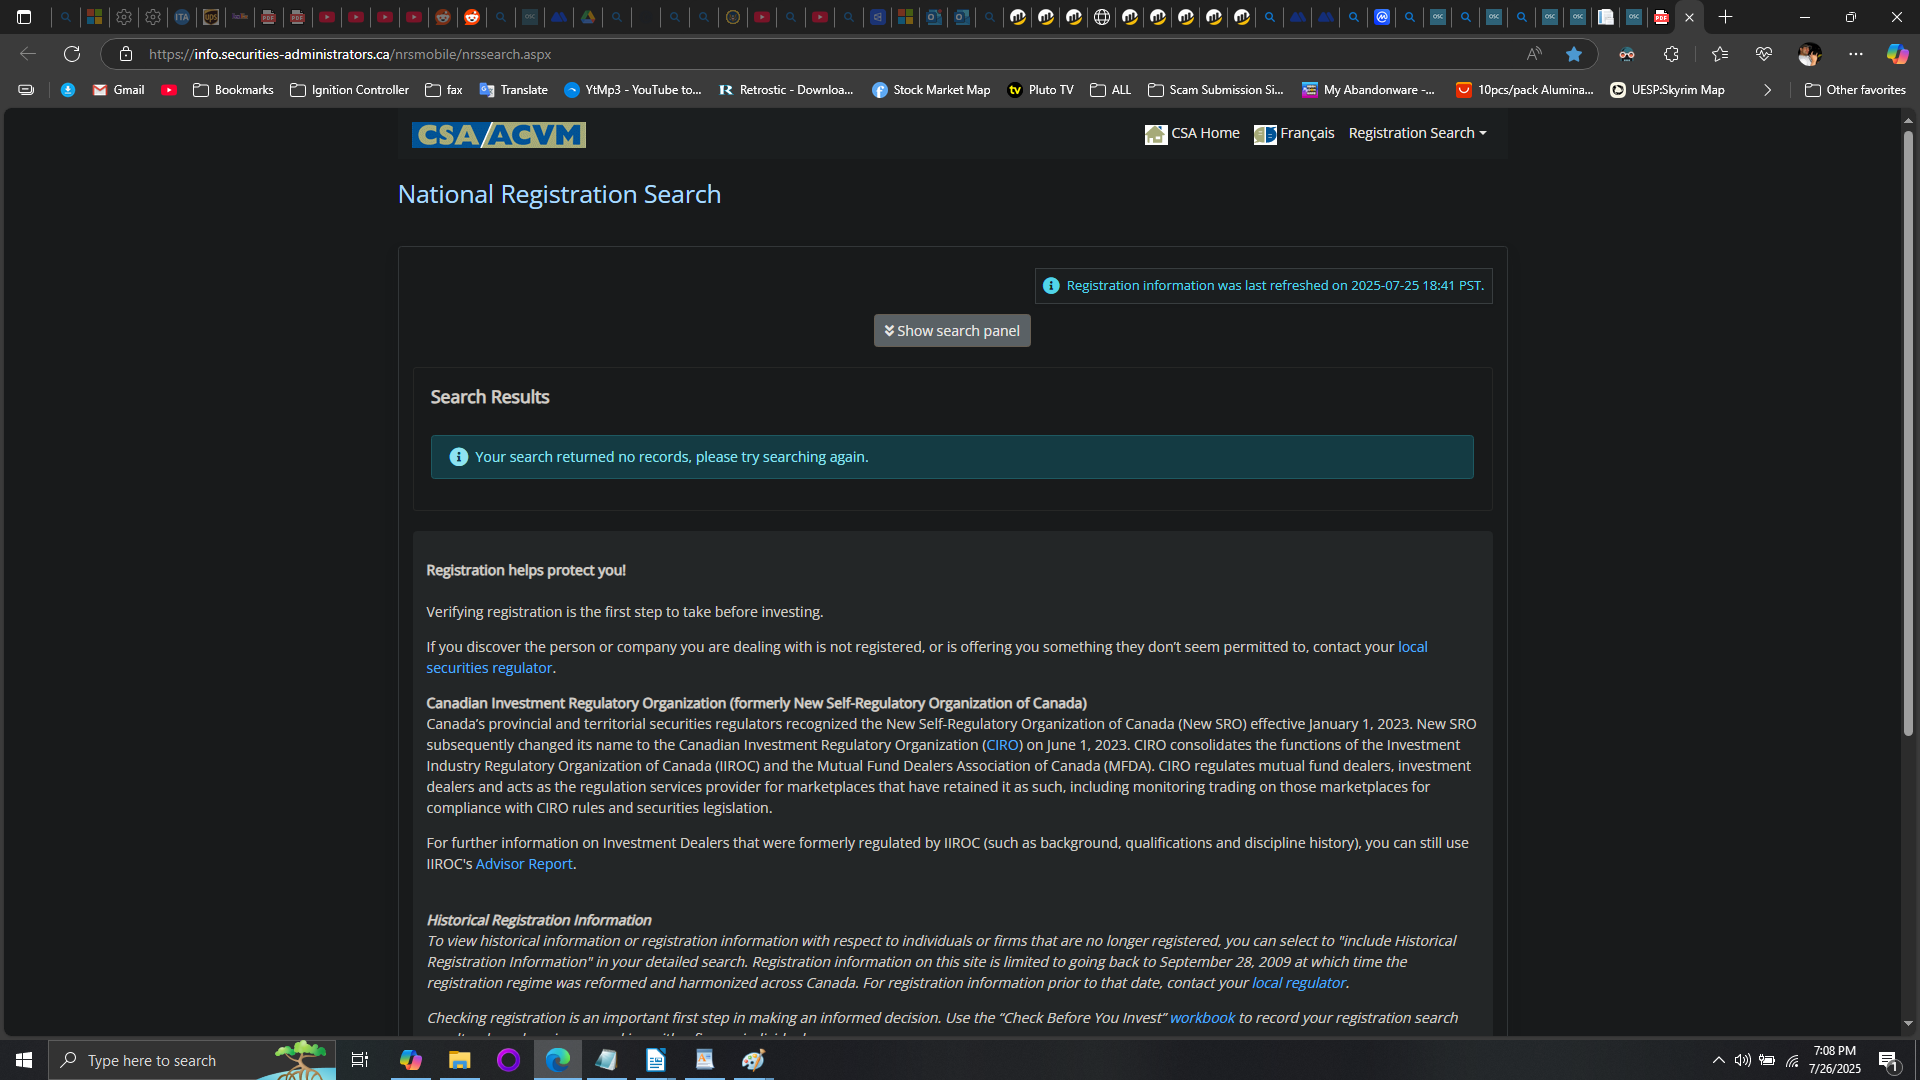Open the Bookmarks folder in favorites bar
This screenshot has height=1080, width=1920.
click(233, 90)
